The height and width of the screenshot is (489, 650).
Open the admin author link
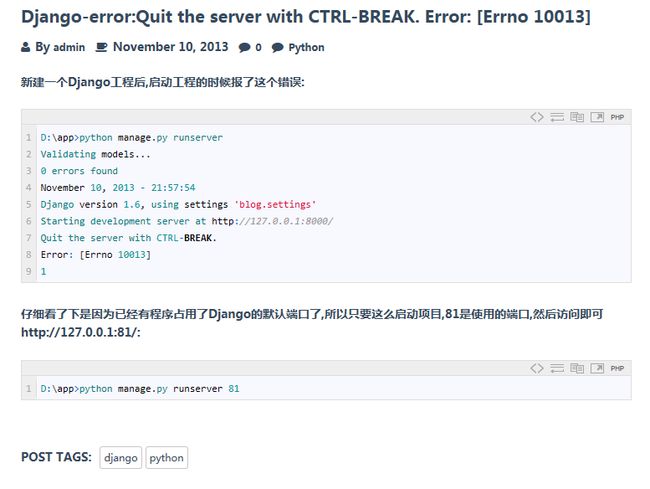(69, 47)
